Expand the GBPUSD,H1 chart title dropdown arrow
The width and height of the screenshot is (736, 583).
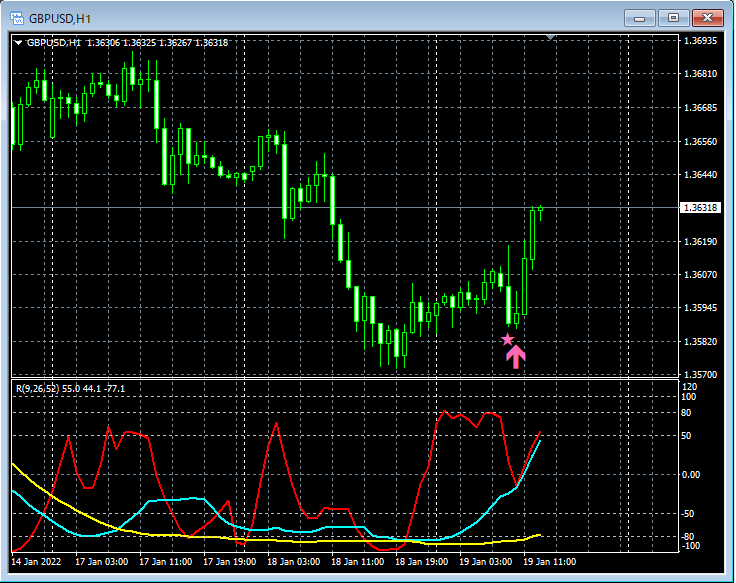click(18, 43)
